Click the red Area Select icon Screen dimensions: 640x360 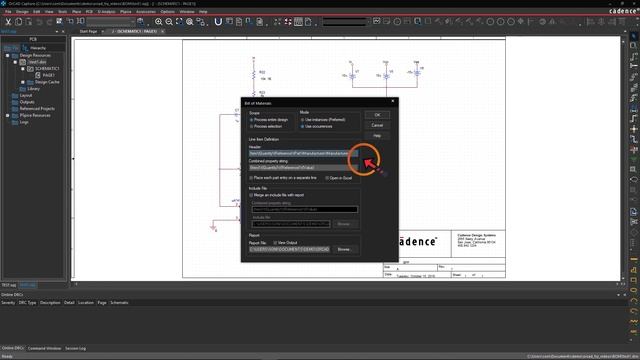tap(288, 22)
